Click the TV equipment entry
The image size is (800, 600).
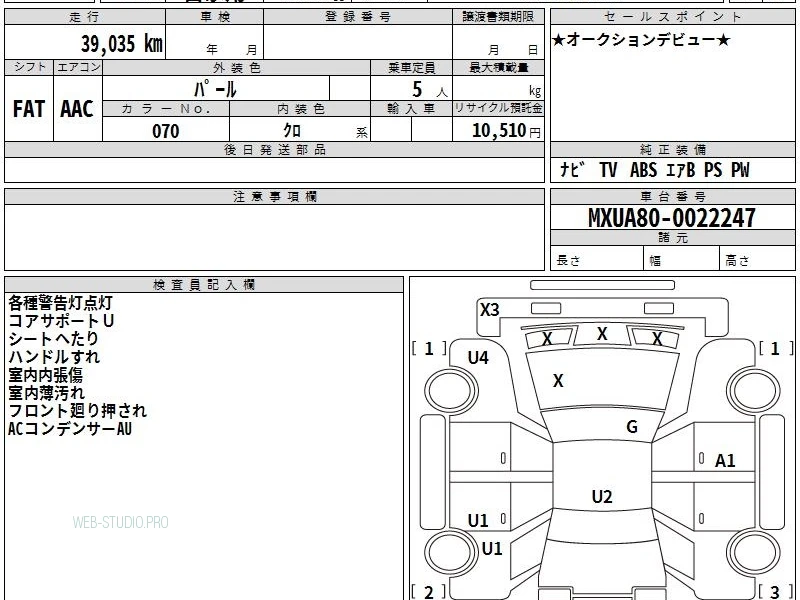[608, 169]
